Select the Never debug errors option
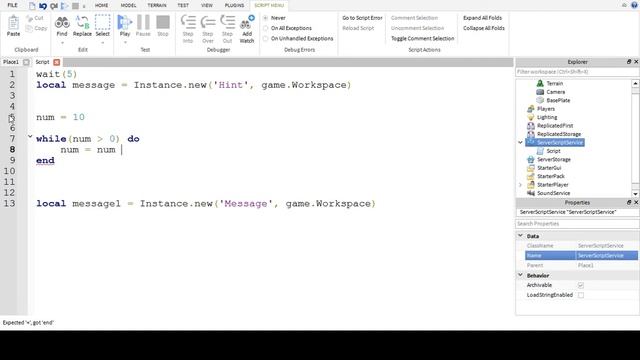The height and width of the screenshot is (360, 640). 265,18
